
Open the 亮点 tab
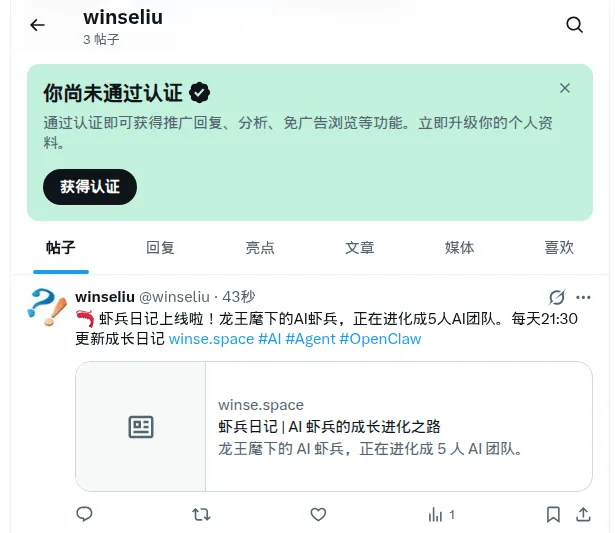point(260,248)
